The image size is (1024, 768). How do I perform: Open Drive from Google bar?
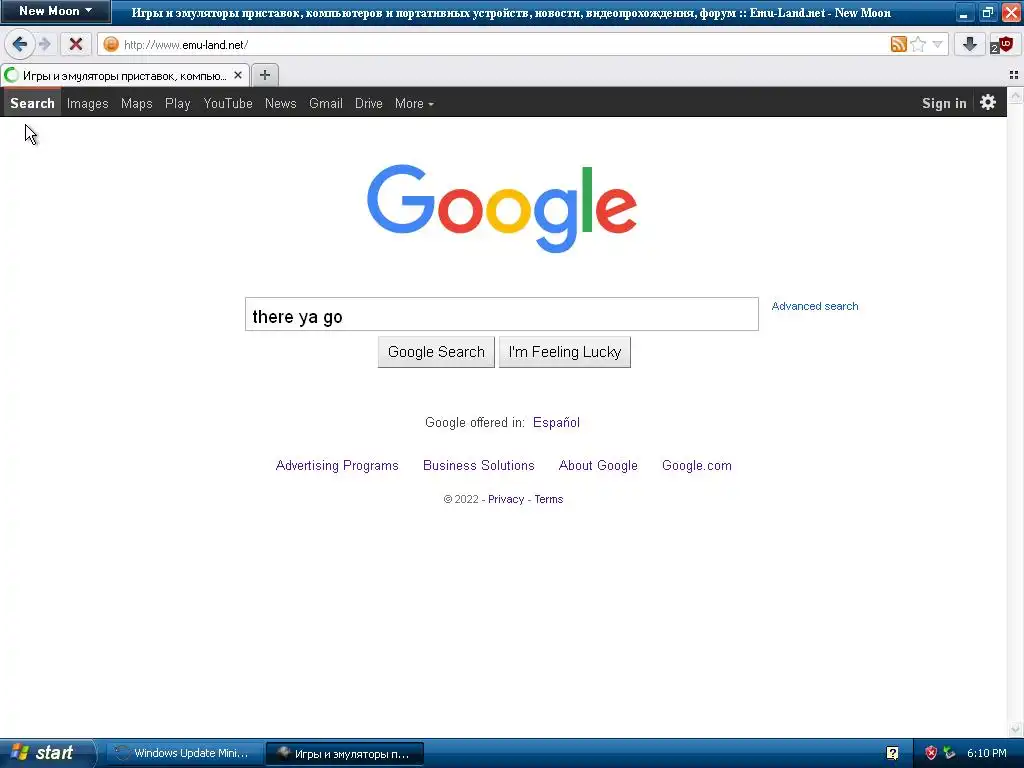pyautogui.click(x=369, y=103)
